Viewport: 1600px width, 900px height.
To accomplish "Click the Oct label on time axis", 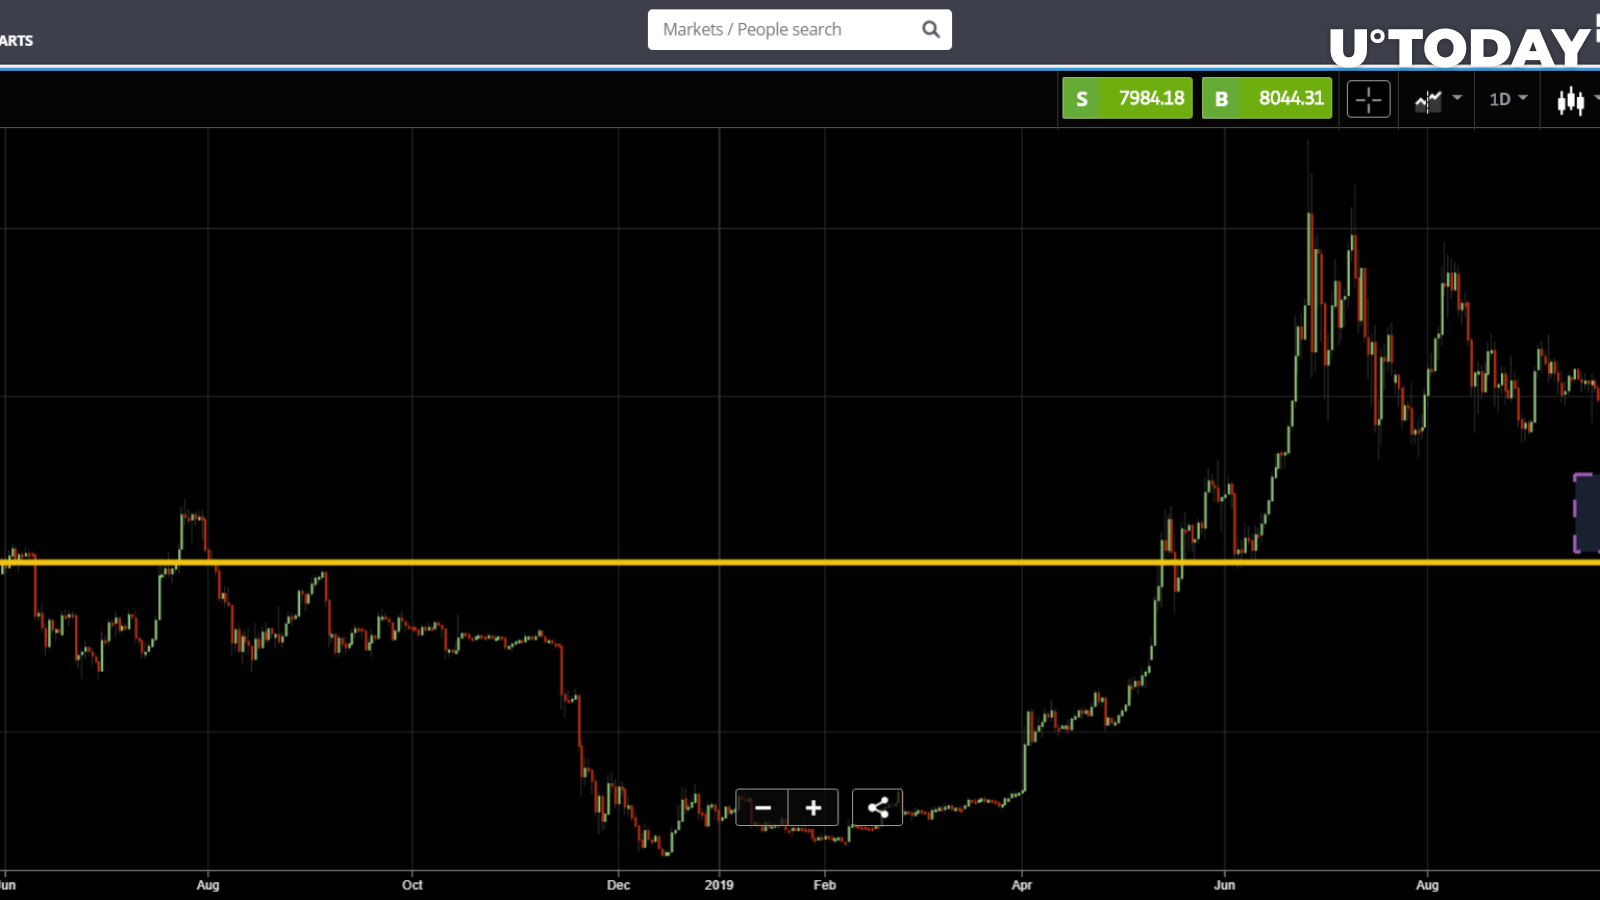I will click(x=412, y=885).
